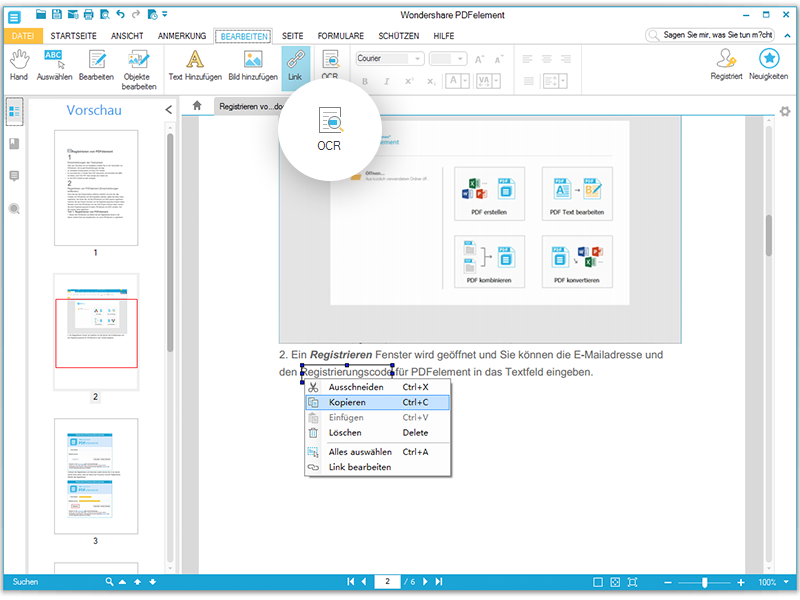Open the SCHÜTZEN ribbon tab
The image size is (800, 600).
[x=398, y=35]
